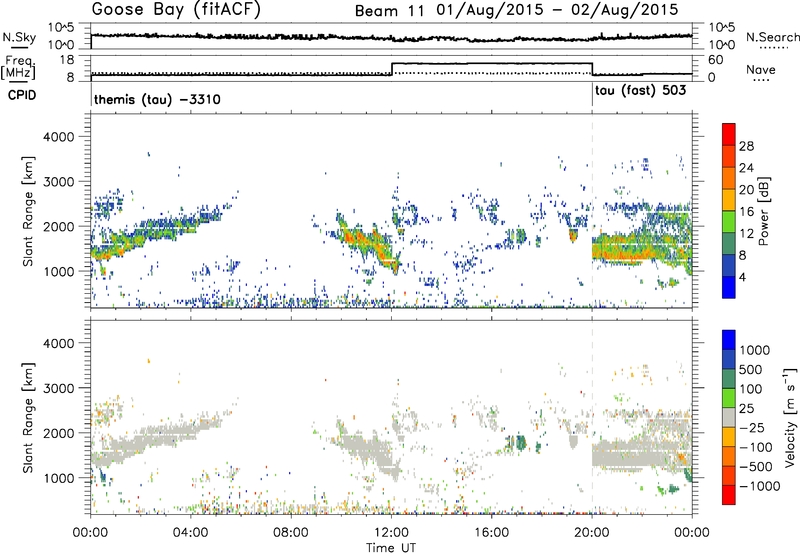Click the 'Goose Bay (fitACF)' plot title
Screen dimensions: 800x554
click(176, 10)
